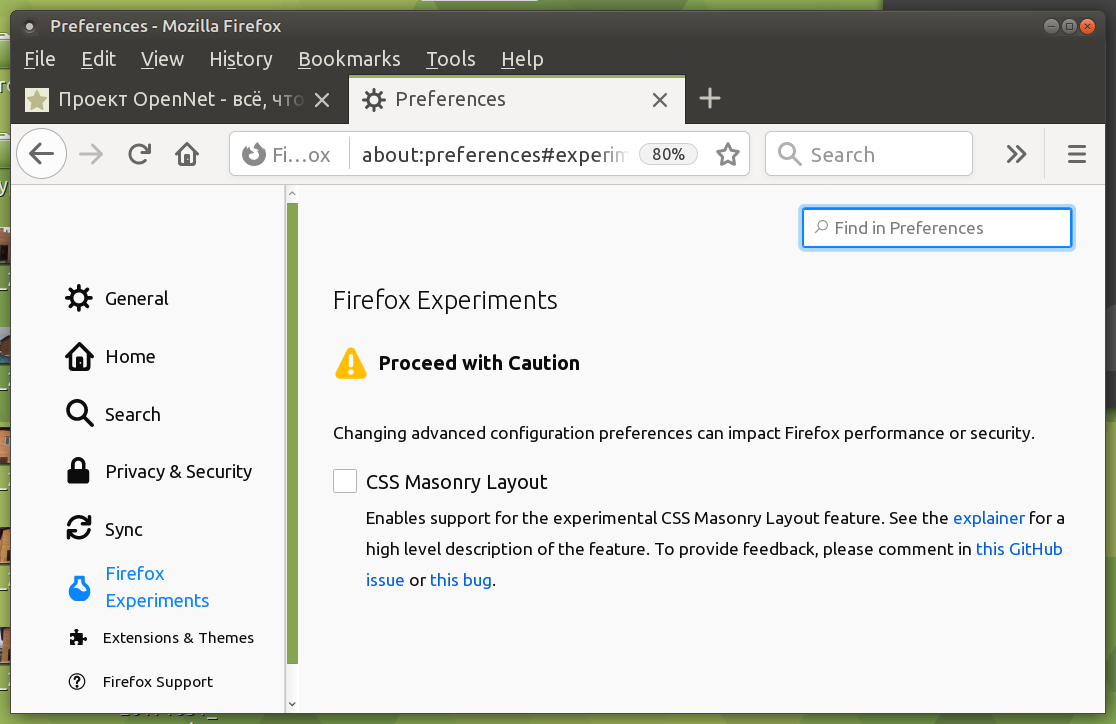Open Privacy & Security settings

click(x=178, y=472)
